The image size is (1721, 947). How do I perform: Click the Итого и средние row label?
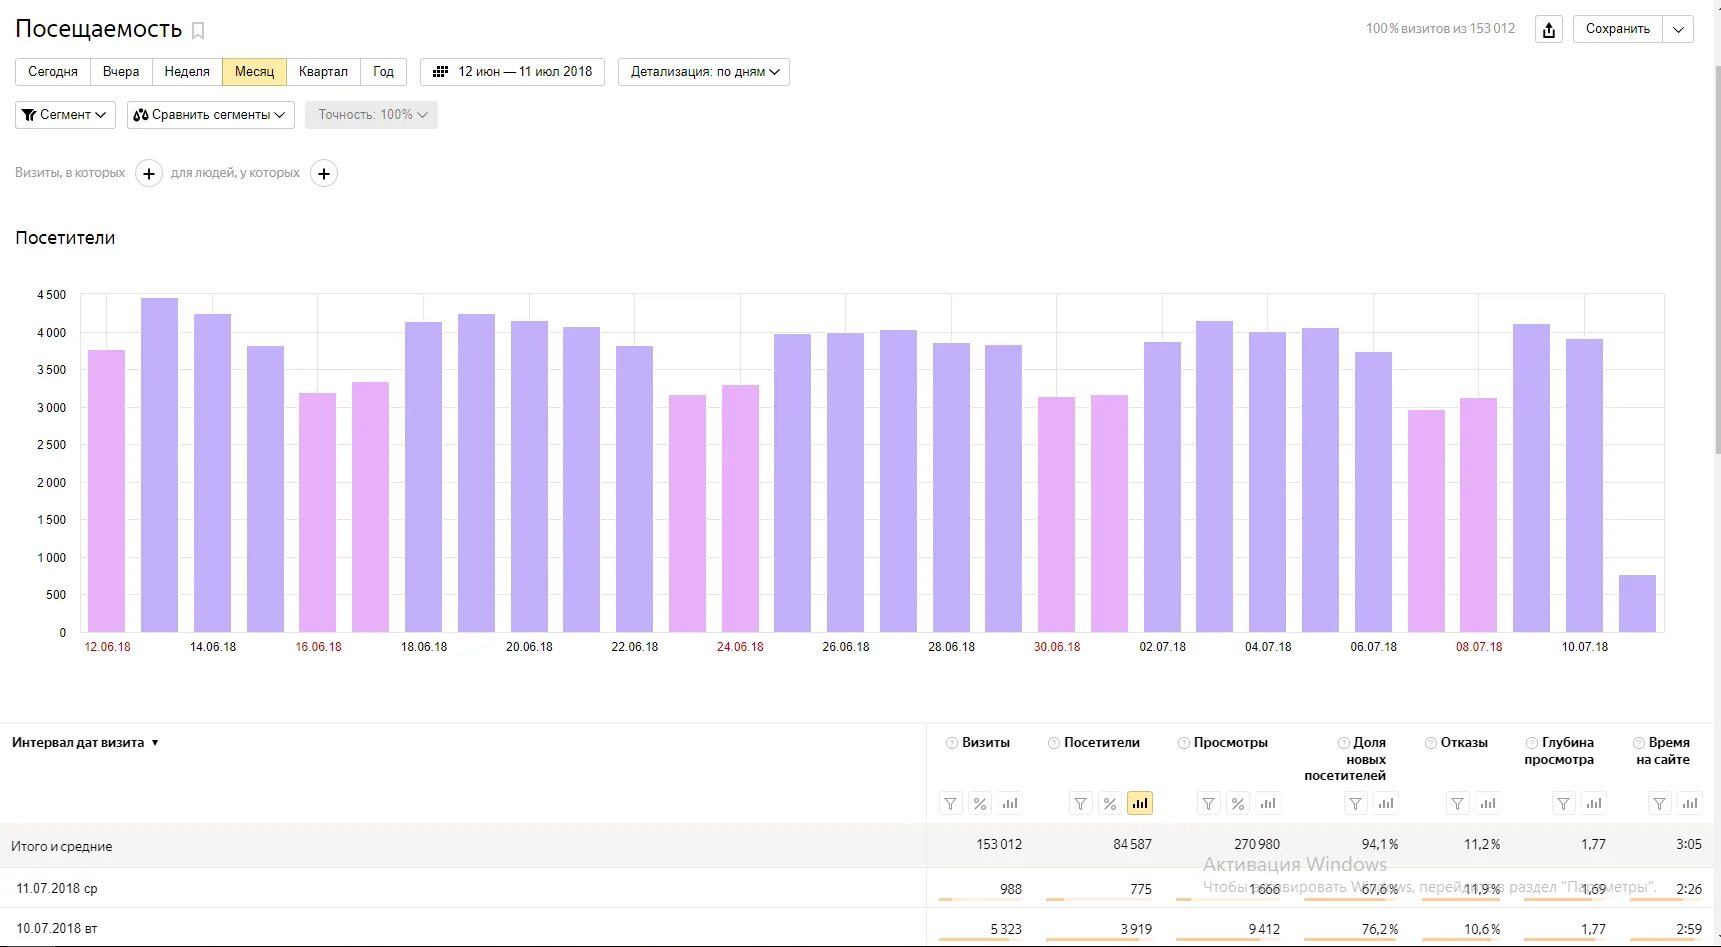pos(62,846)
